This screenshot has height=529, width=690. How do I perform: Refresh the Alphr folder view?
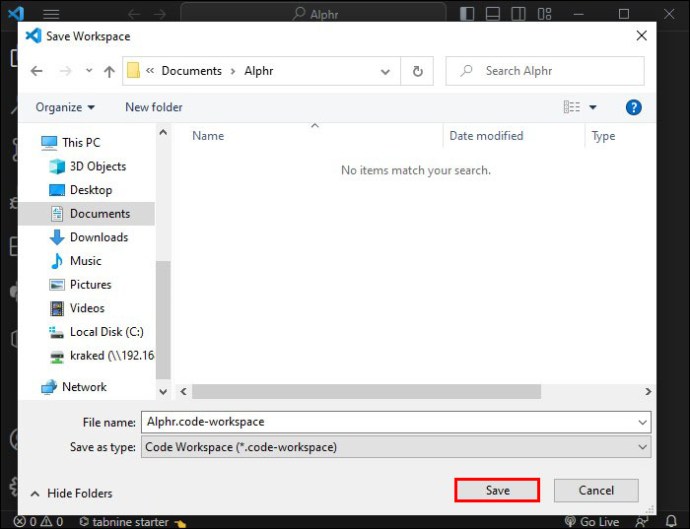point(417,71)
